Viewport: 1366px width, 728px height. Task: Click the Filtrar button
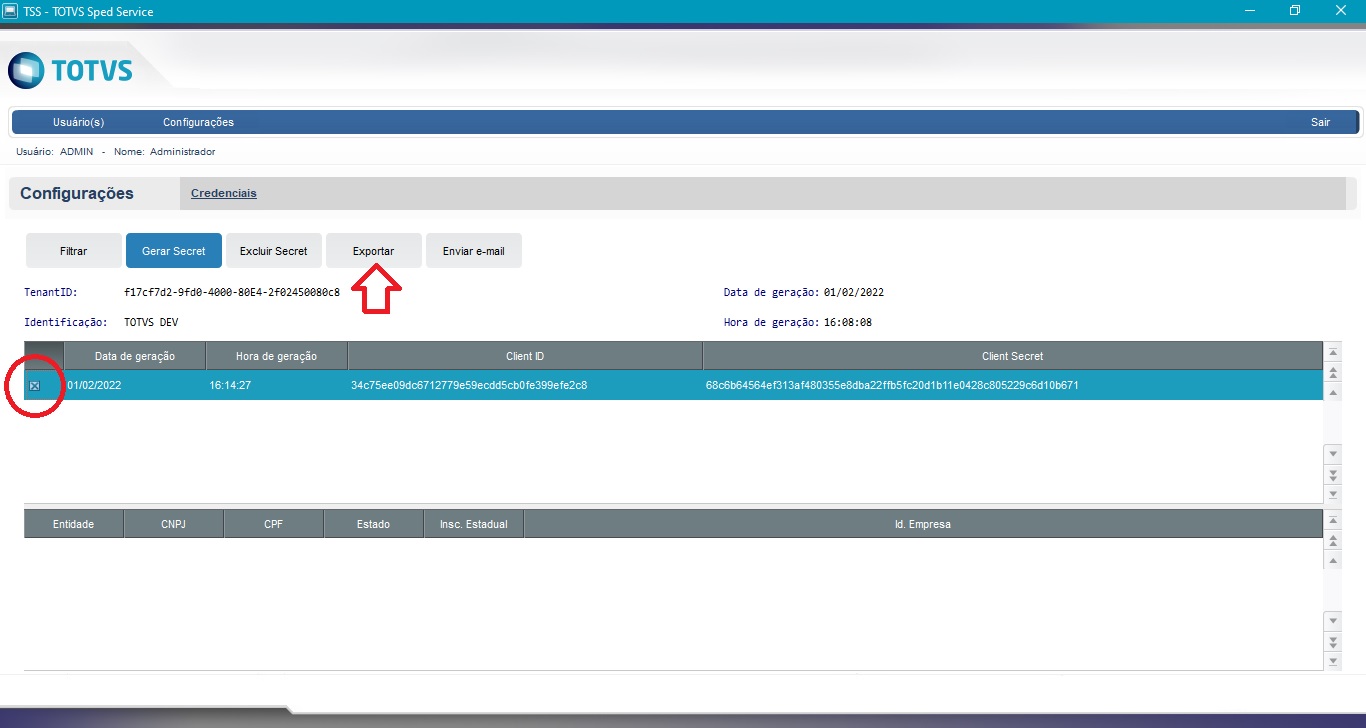tap(74, 251)
